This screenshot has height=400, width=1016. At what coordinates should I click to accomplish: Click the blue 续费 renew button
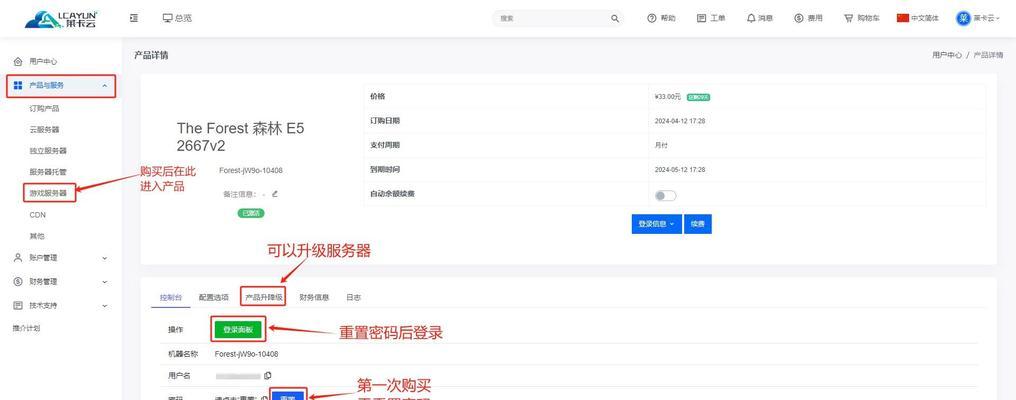click(698, 224)
